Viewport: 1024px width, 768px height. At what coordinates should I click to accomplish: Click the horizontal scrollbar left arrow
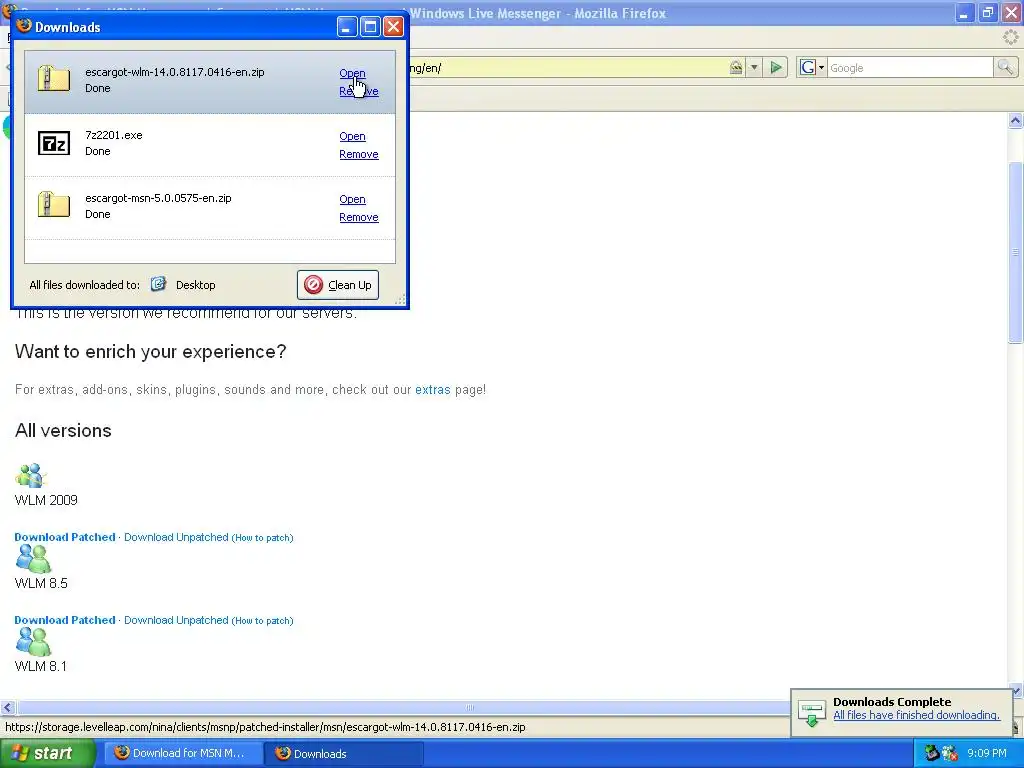pos(7,707)
